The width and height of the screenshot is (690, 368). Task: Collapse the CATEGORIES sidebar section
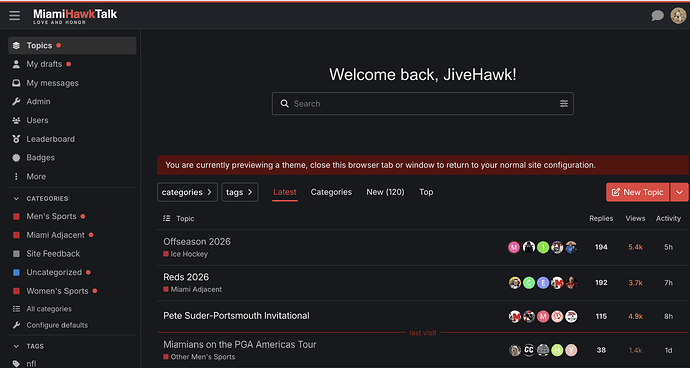[41, 199]
